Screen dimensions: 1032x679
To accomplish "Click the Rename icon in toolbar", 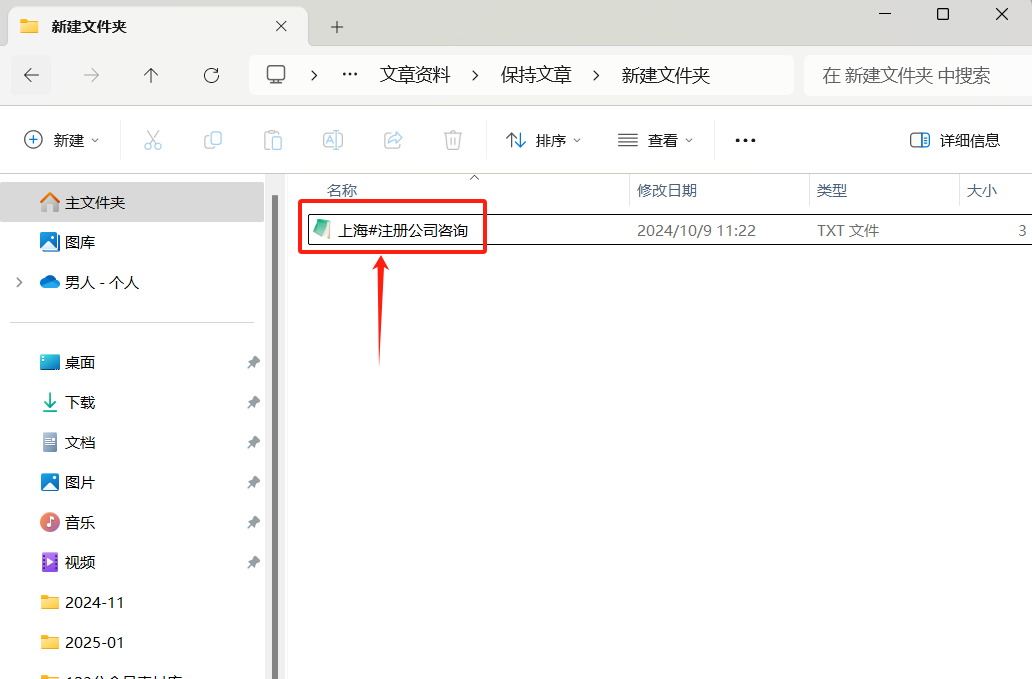I will 333,140.
